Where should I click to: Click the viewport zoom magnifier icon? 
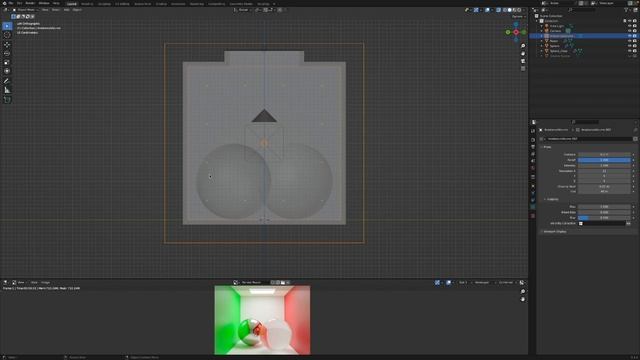523,46
